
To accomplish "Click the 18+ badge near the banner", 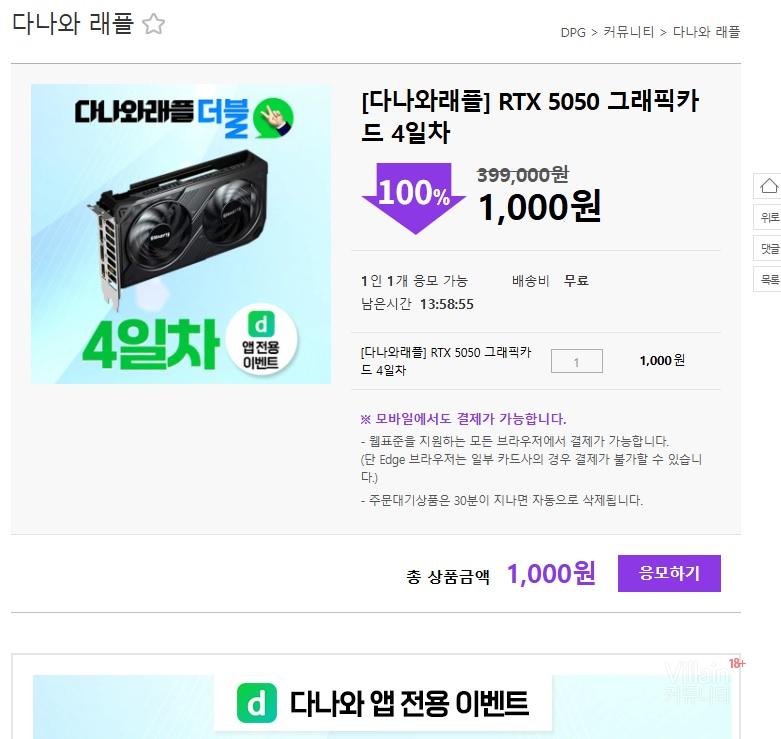I will click(737, 663).
